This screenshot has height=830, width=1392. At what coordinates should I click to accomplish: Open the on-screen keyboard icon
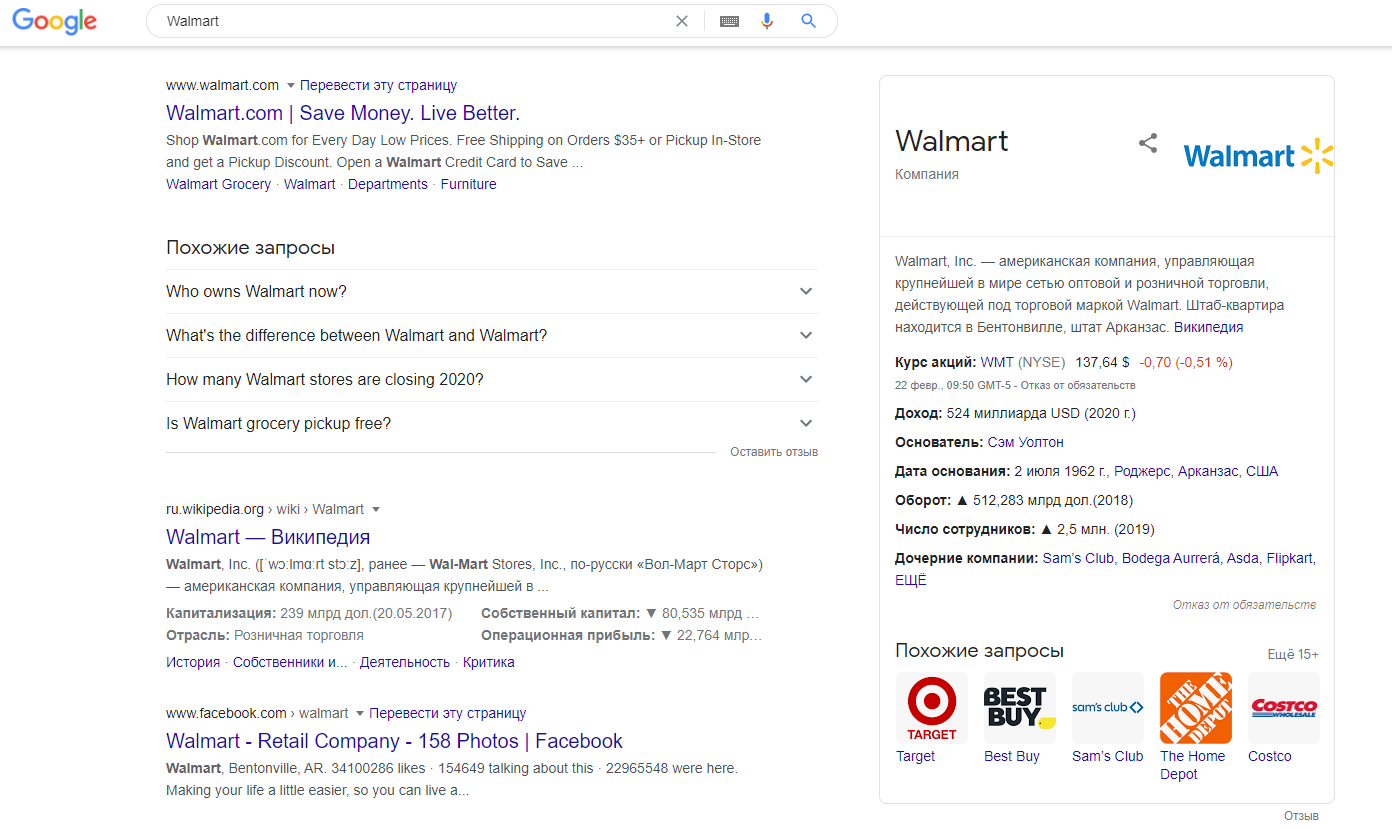729,21
